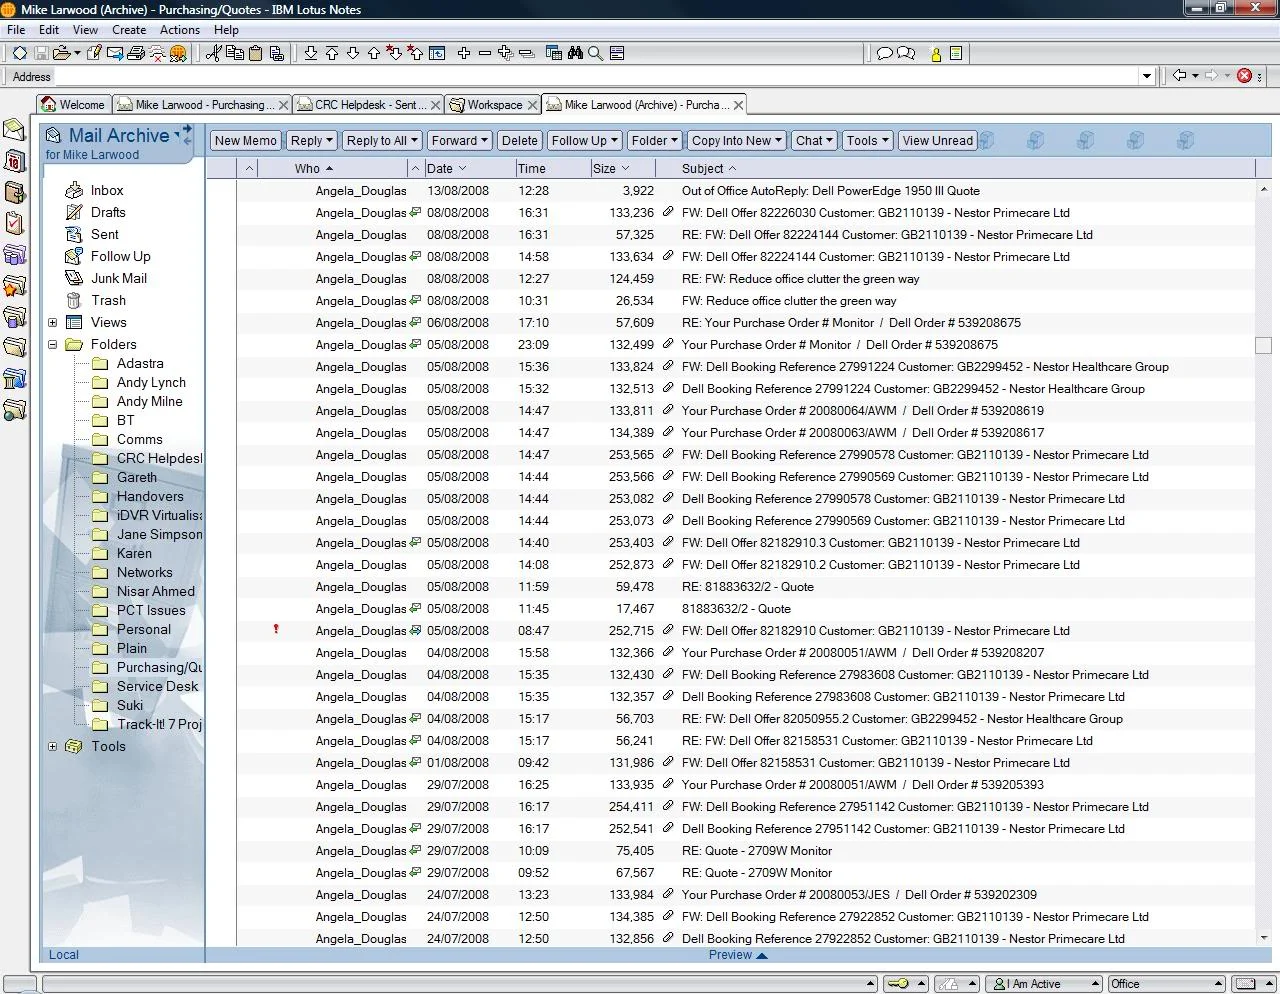Open the Reply dropdown button

click(311, 141)
